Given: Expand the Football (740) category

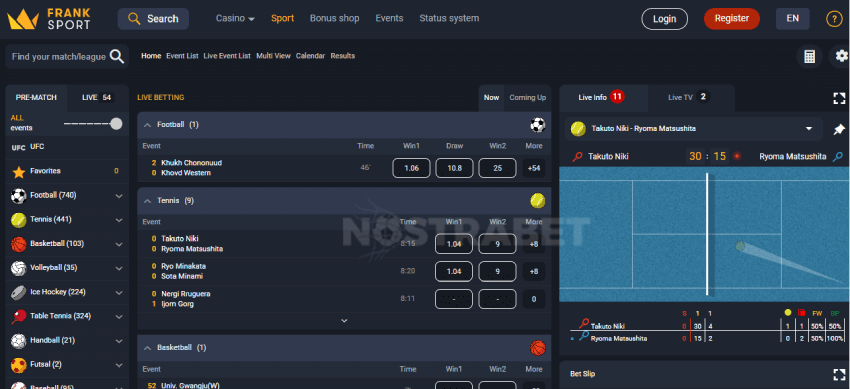Looking at the screenshot, I should coord(119,196).
